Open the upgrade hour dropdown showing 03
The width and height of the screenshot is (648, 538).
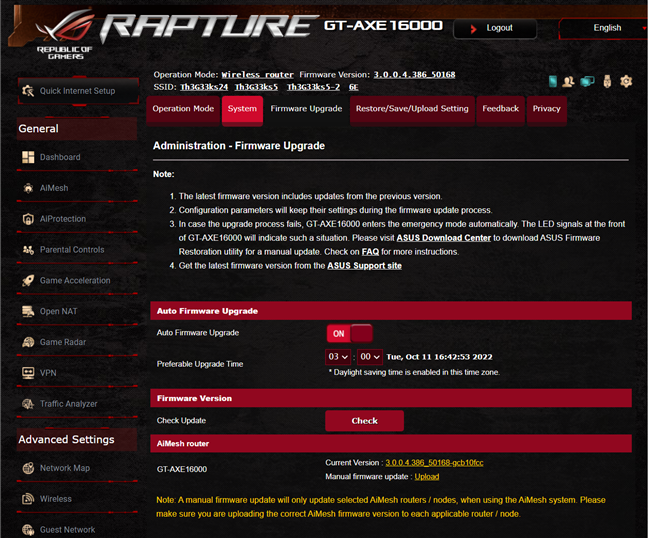tap(338, 357)
